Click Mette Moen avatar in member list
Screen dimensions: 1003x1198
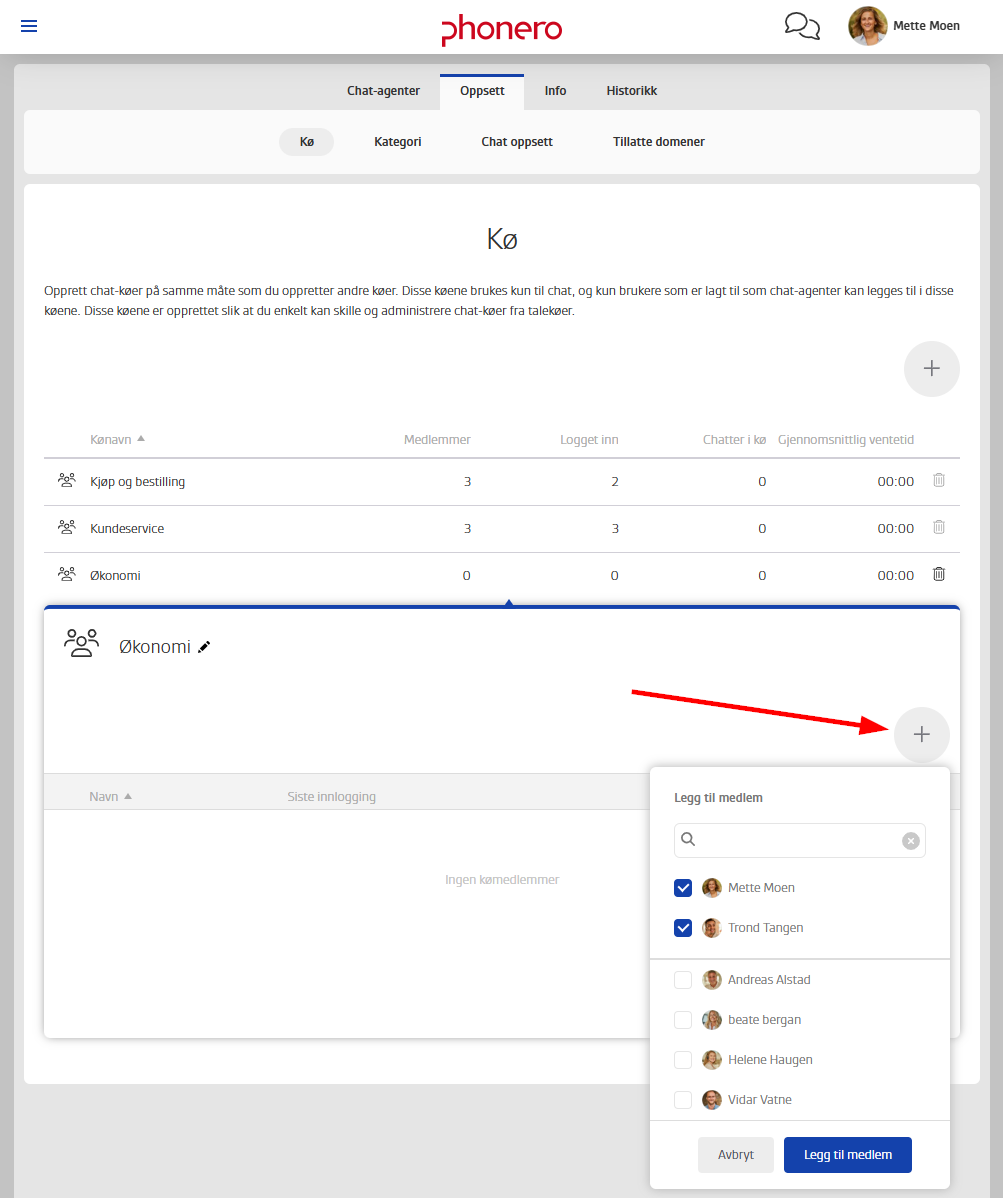pos(712,888)
